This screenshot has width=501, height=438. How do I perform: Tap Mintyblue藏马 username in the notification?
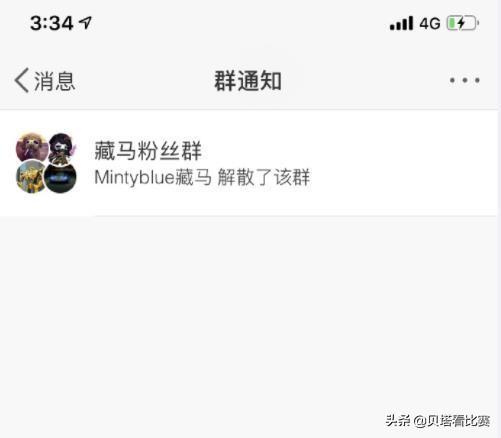point(153,177)
